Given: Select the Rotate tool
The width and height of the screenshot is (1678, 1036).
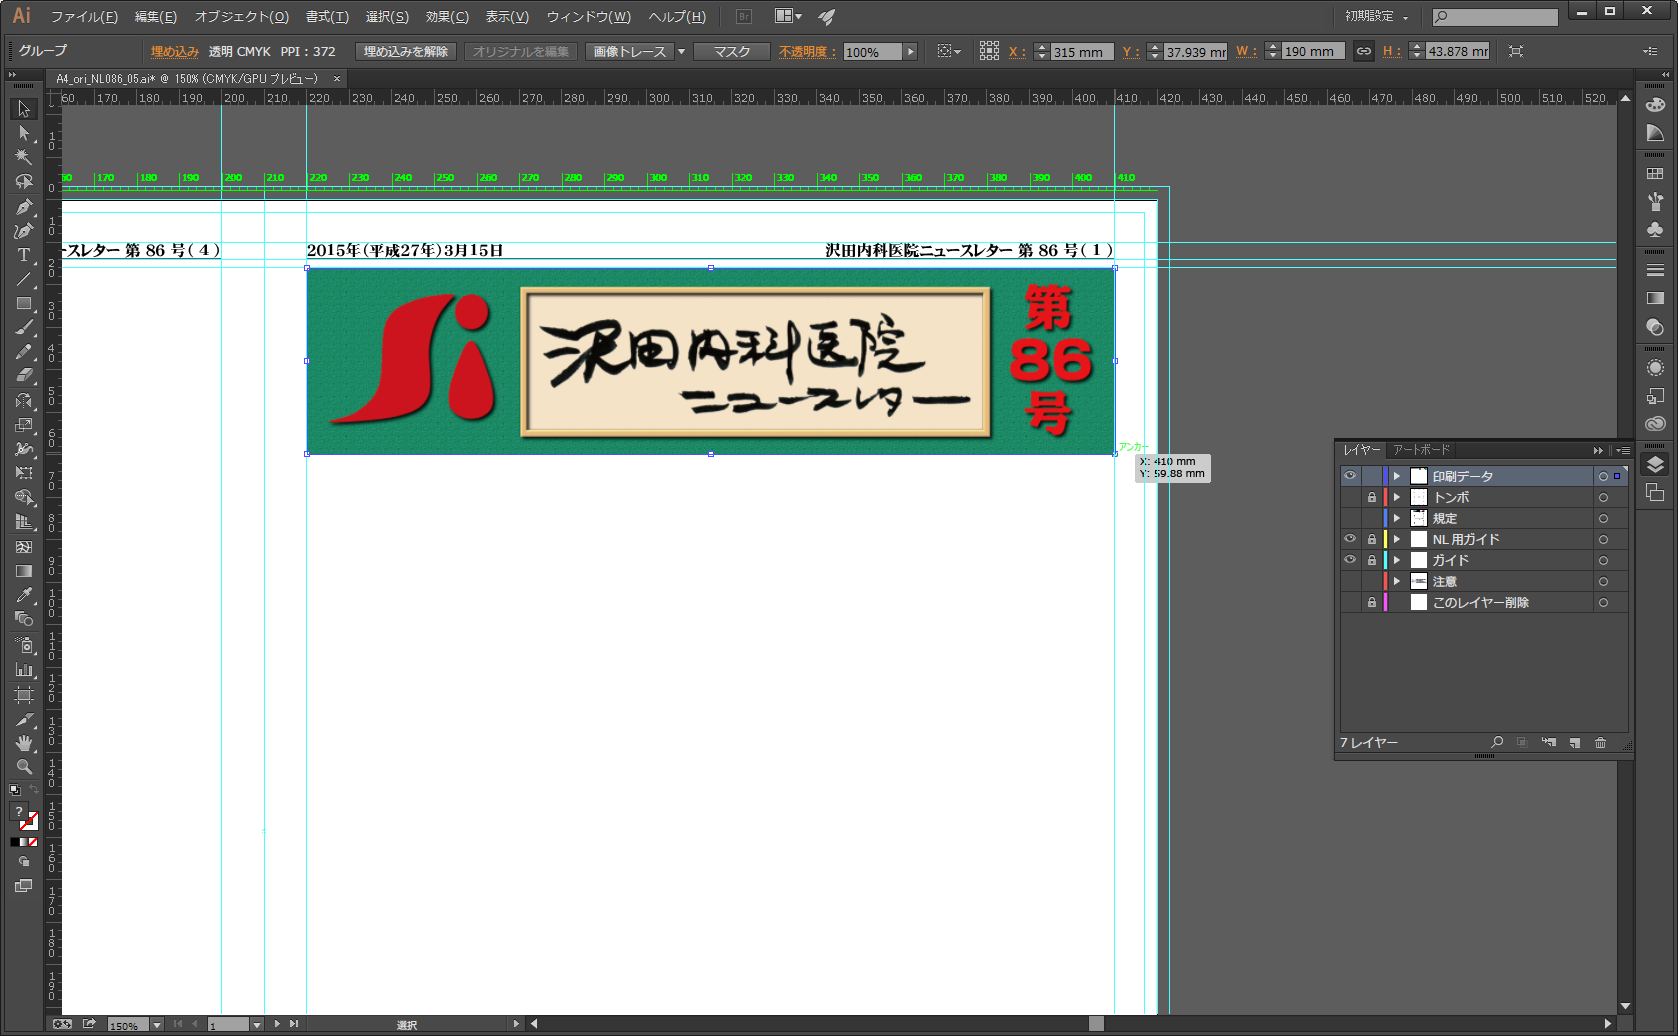Looking at the screenshot, I should point(24,401).
